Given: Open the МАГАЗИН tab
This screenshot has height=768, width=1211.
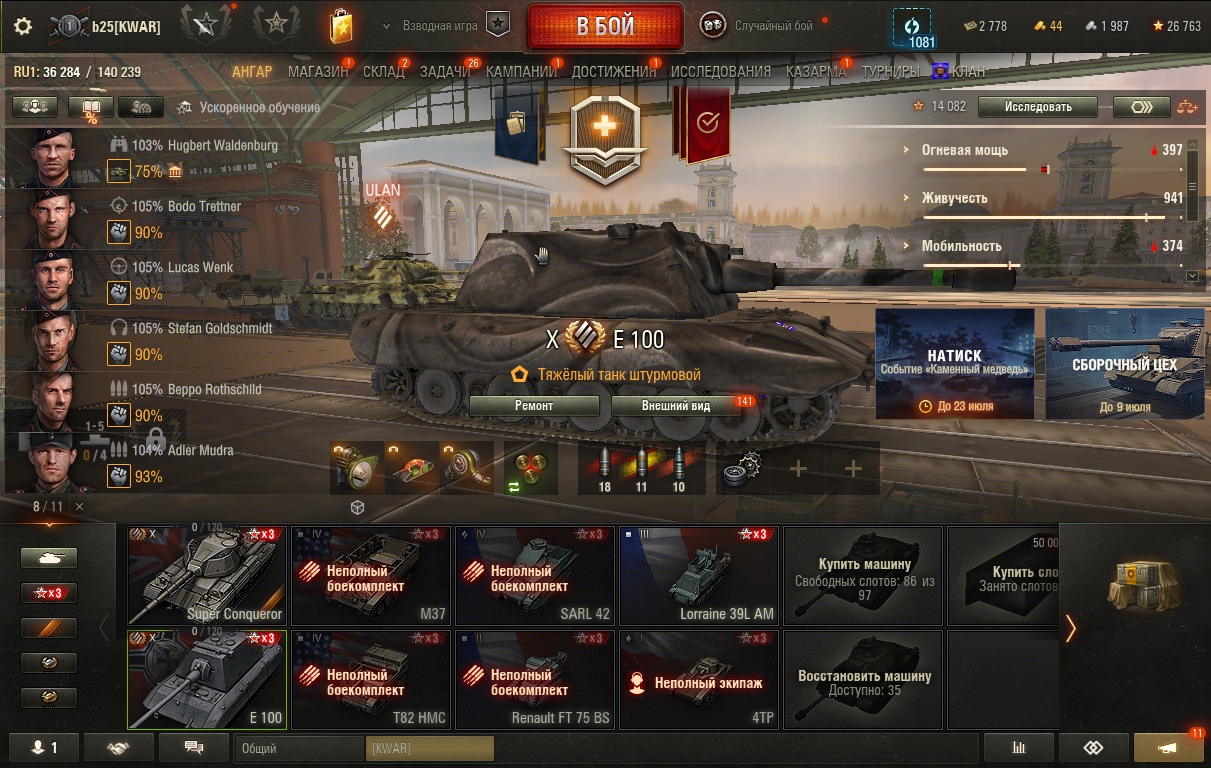Looking at the screenshot, I should [318, 72].
